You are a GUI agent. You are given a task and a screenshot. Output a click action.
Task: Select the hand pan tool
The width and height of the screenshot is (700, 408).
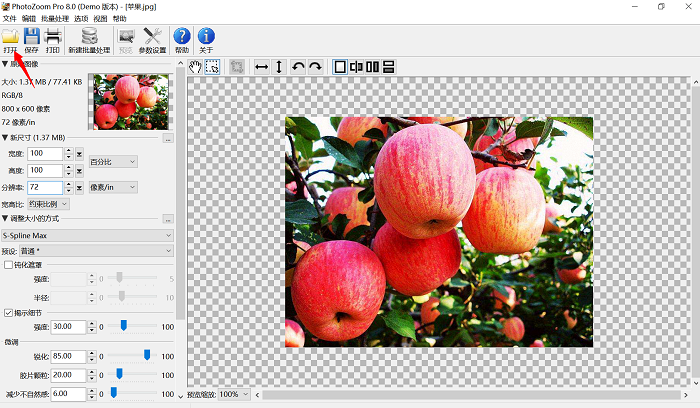click(x=196, y=67)
